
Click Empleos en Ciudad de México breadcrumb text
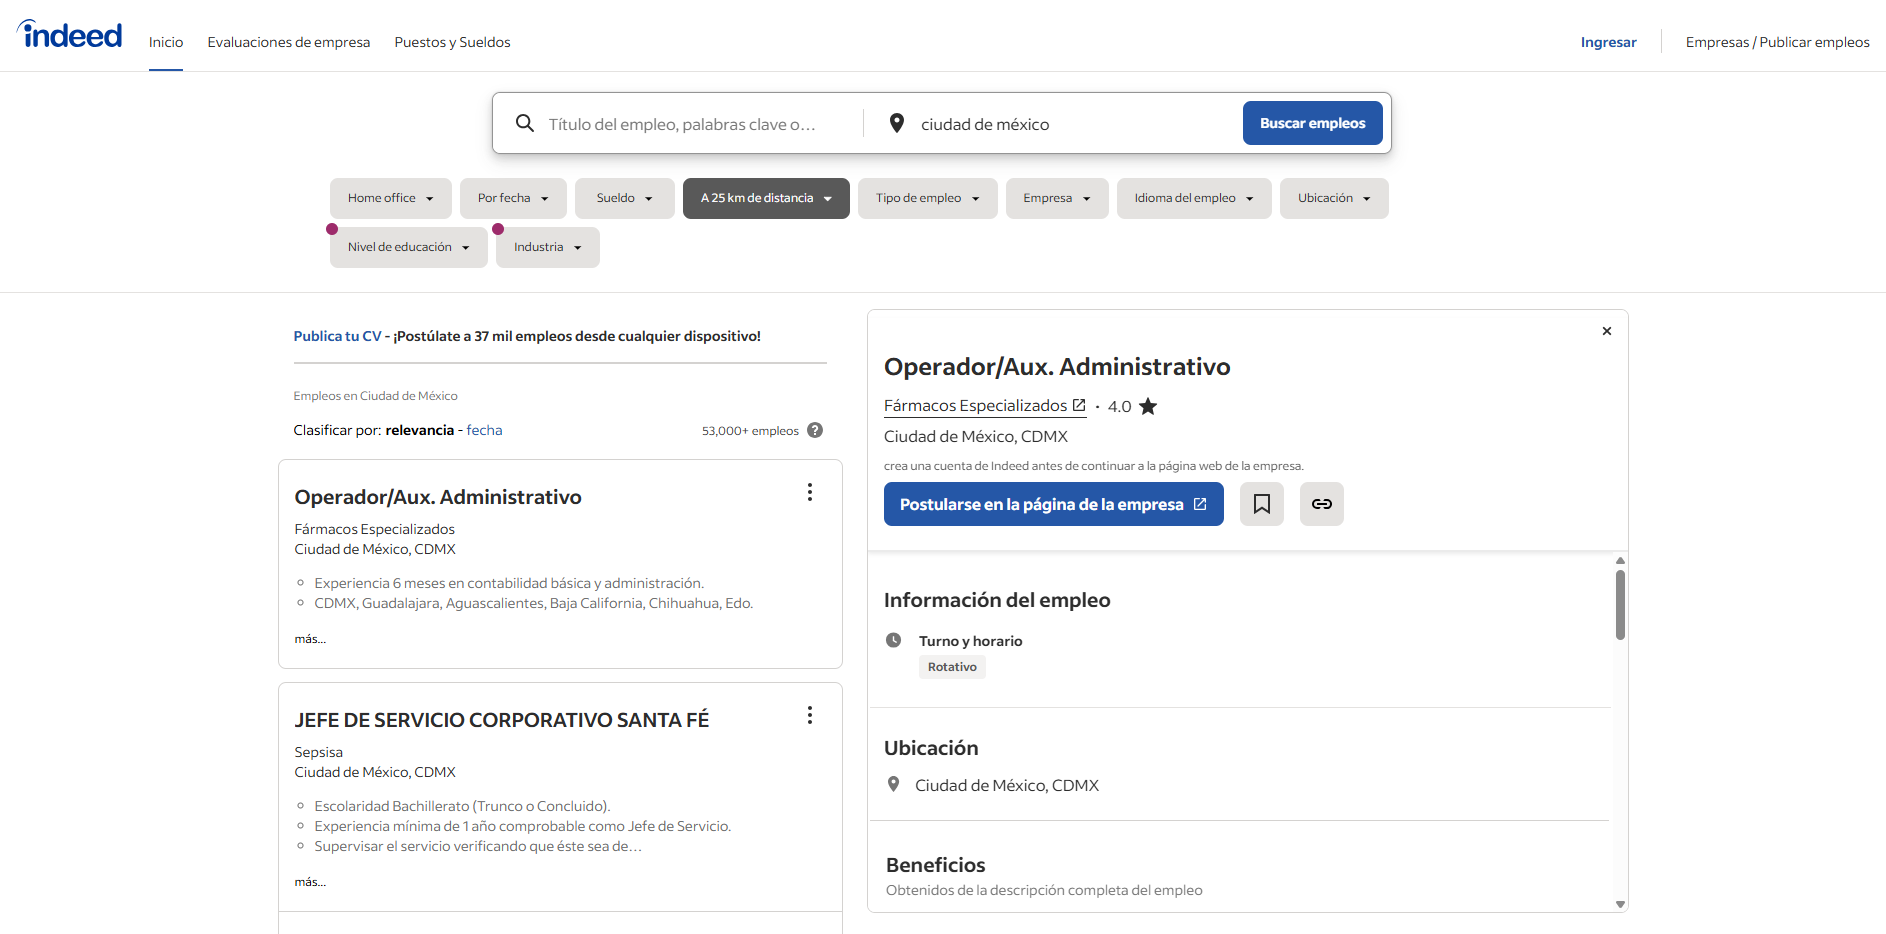pos(375,396)
